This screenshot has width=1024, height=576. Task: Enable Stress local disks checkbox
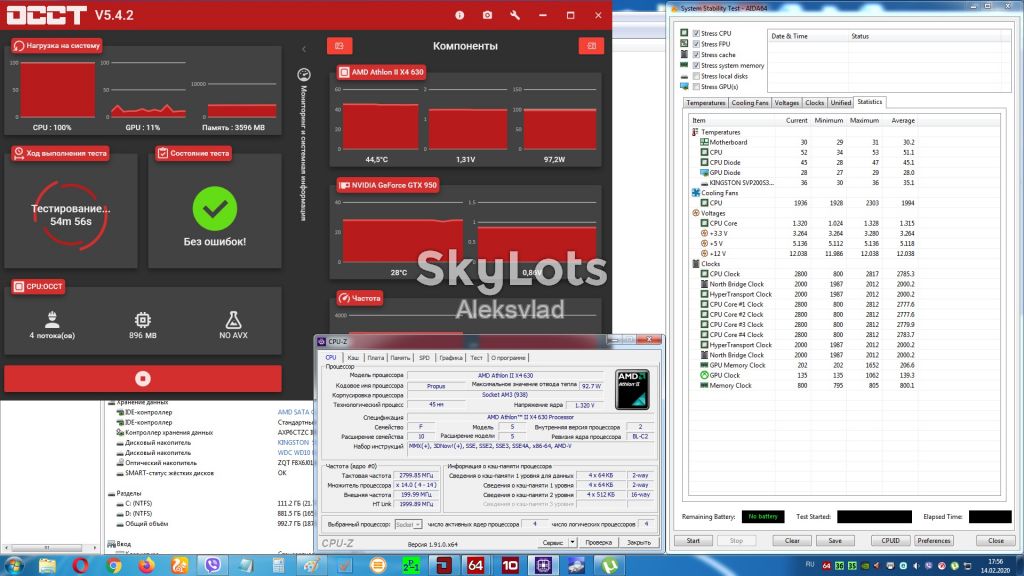[x=696, y=76]
